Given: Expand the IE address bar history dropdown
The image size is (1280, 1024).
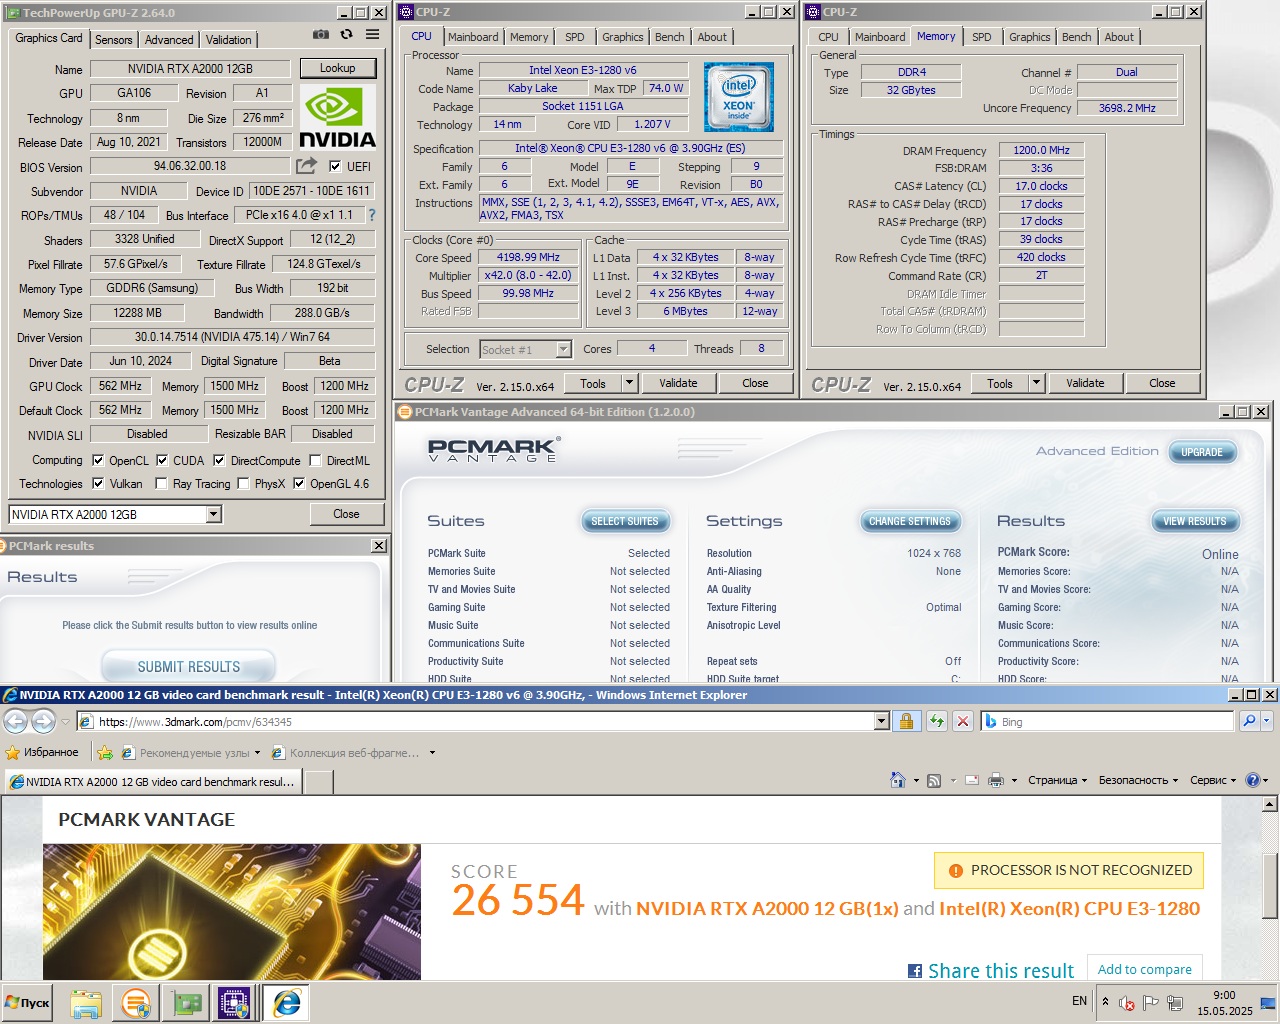Looking at the screenshot, I should coord(881,721).
